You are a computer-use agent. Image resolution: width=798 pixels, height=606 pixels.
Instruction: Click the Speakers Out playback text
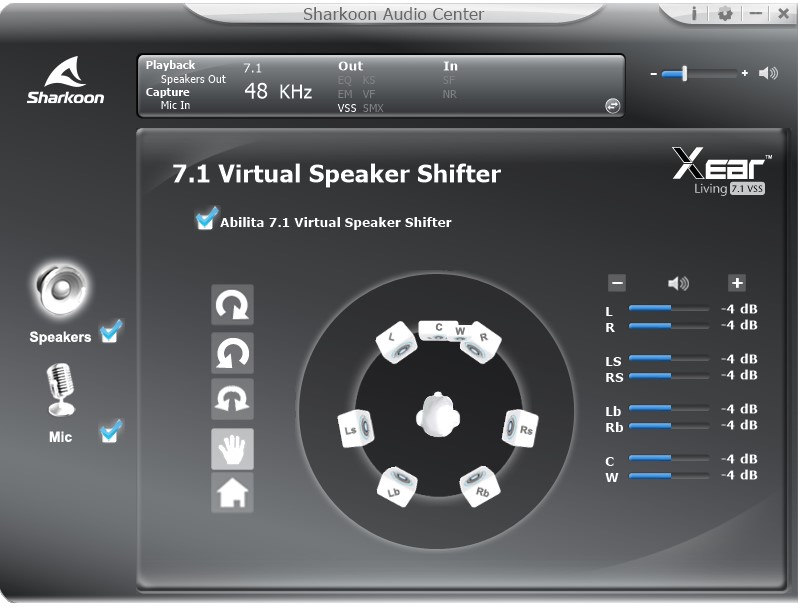point(193,79)
